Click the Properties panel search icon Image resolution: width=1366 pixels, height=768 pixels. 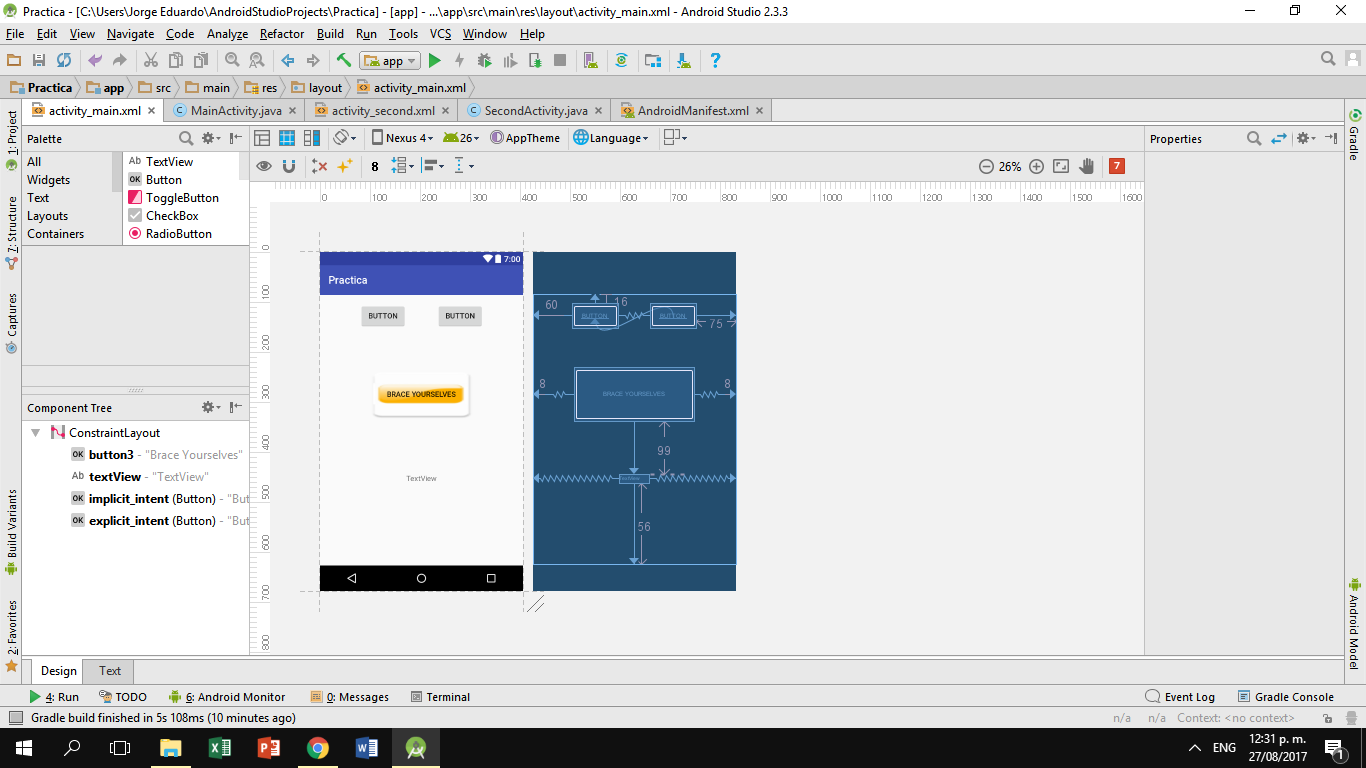point(1254,139)
